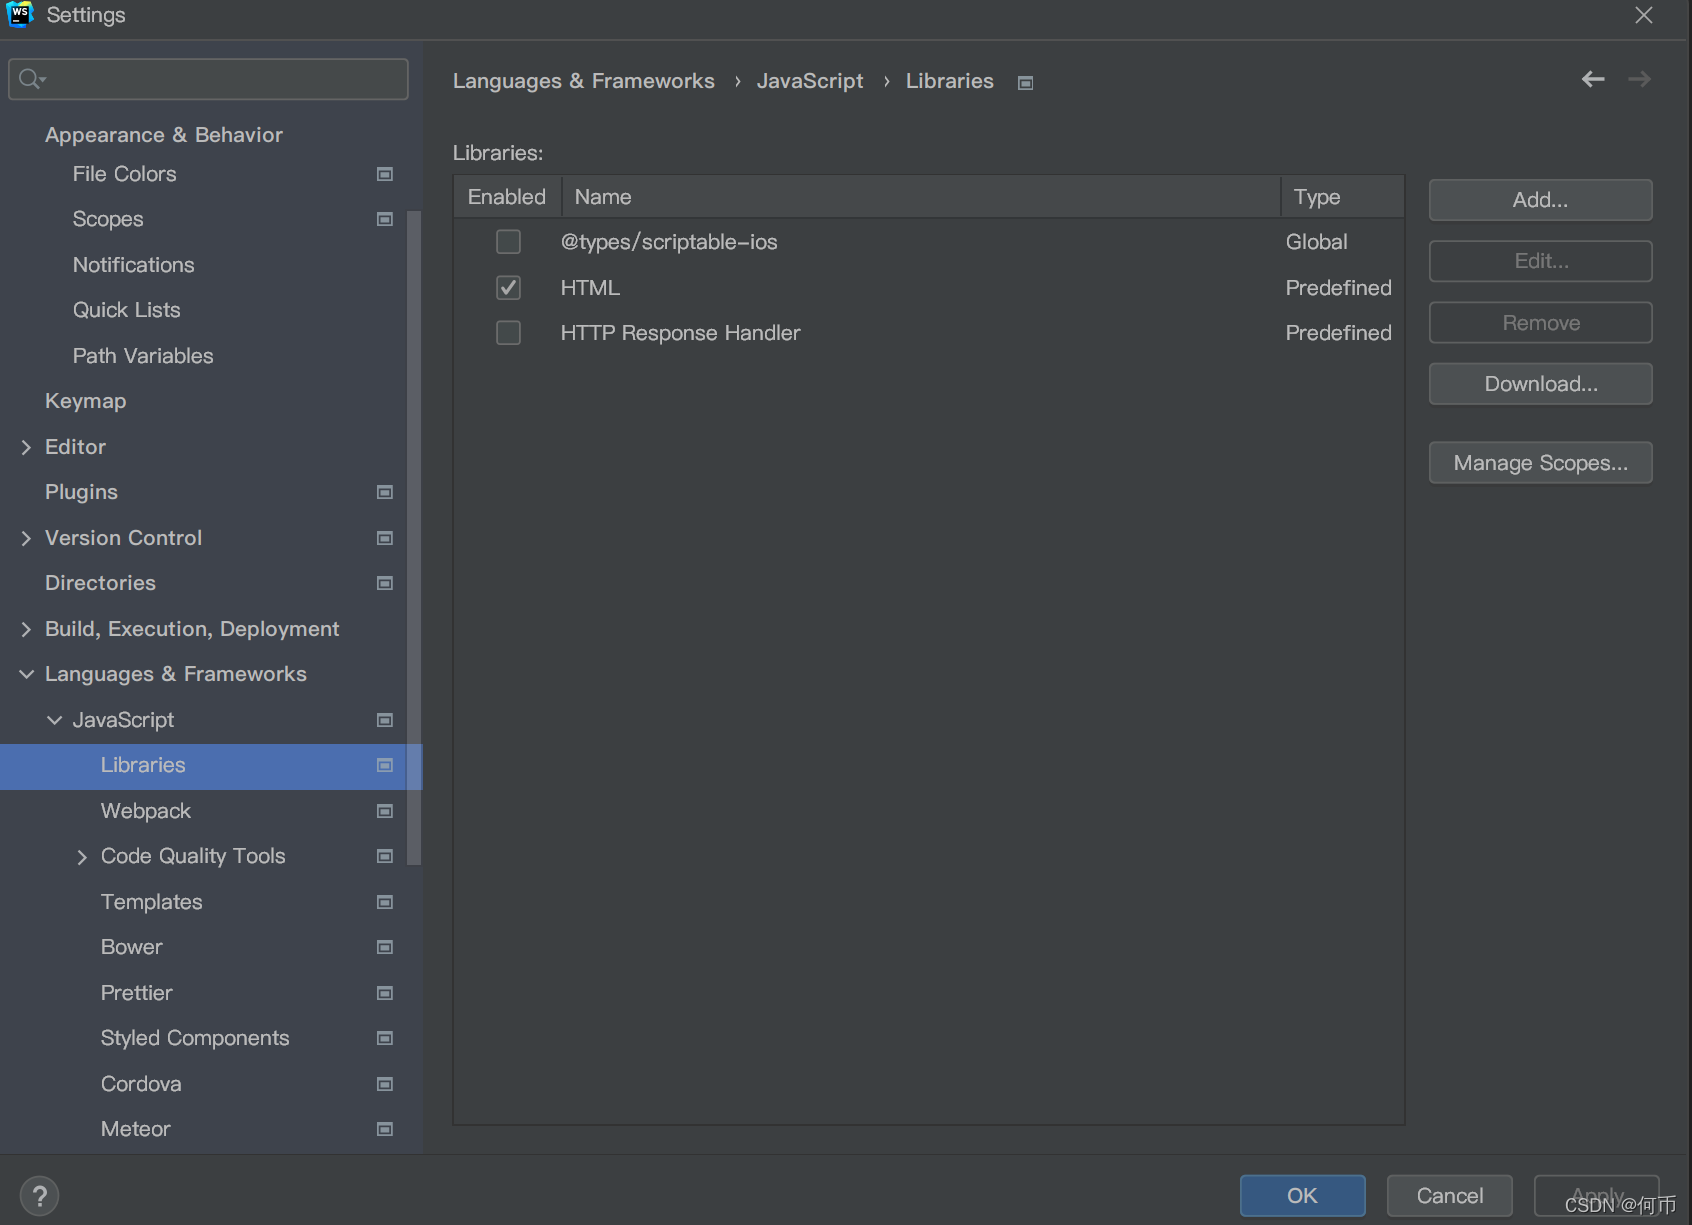Open the Bower settings page
This screenshot has width=1692, height=1225.
132,947
